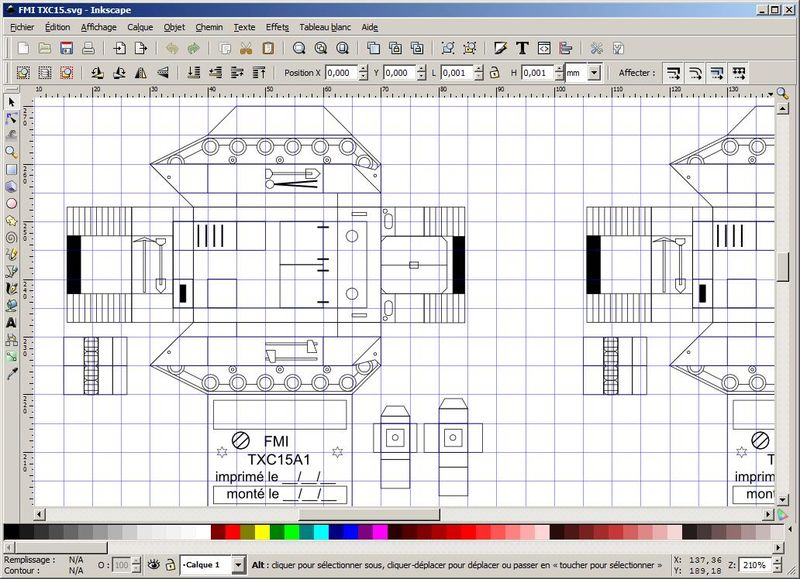Activate the Text tool in toolbox
Image resolution: width=800 pixels, height=579 pixels.
[12, 322]
